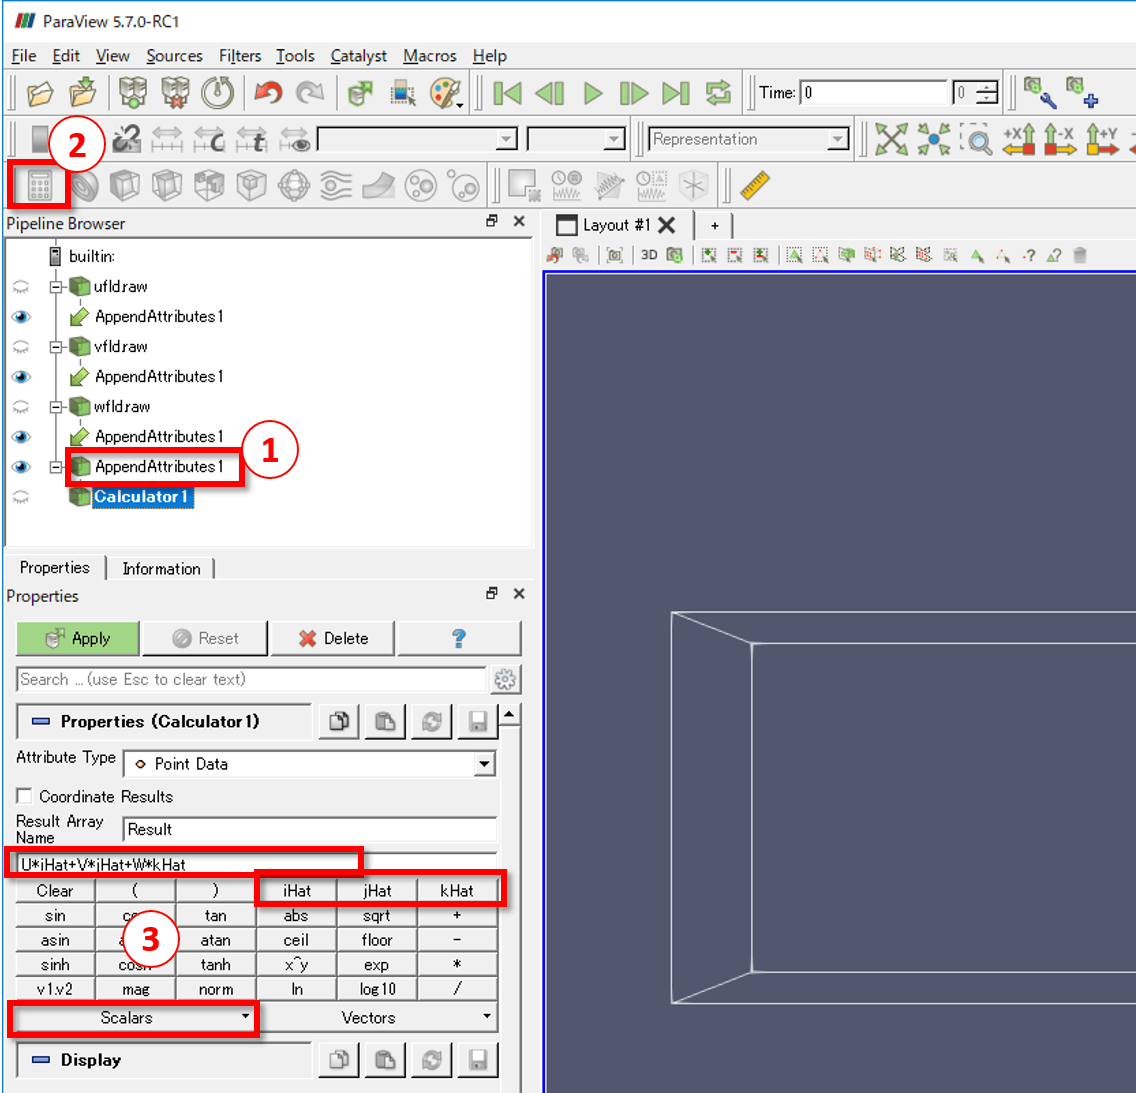This screenshot has height=1093, width=1136.
Task: Open the Attribute Type dropdown
Action: (x=310, y=764)
